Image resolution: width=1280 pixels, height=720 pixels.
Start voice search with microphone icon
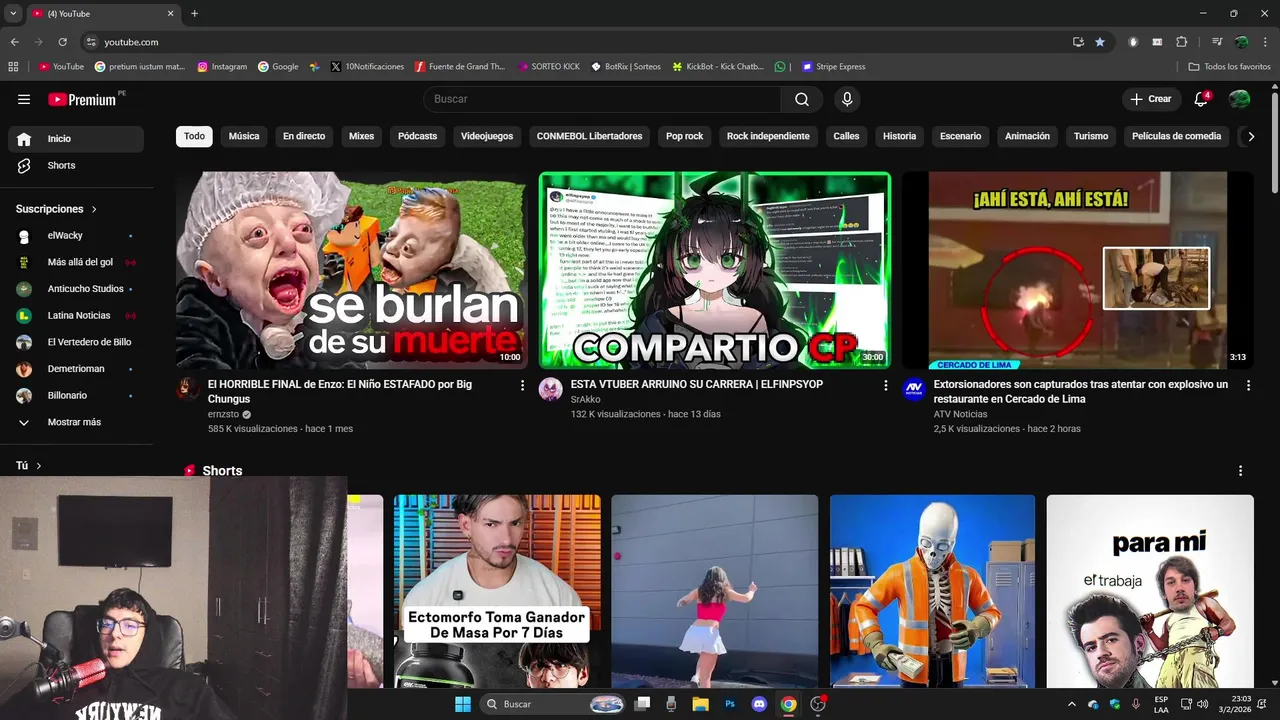point(847,99)
